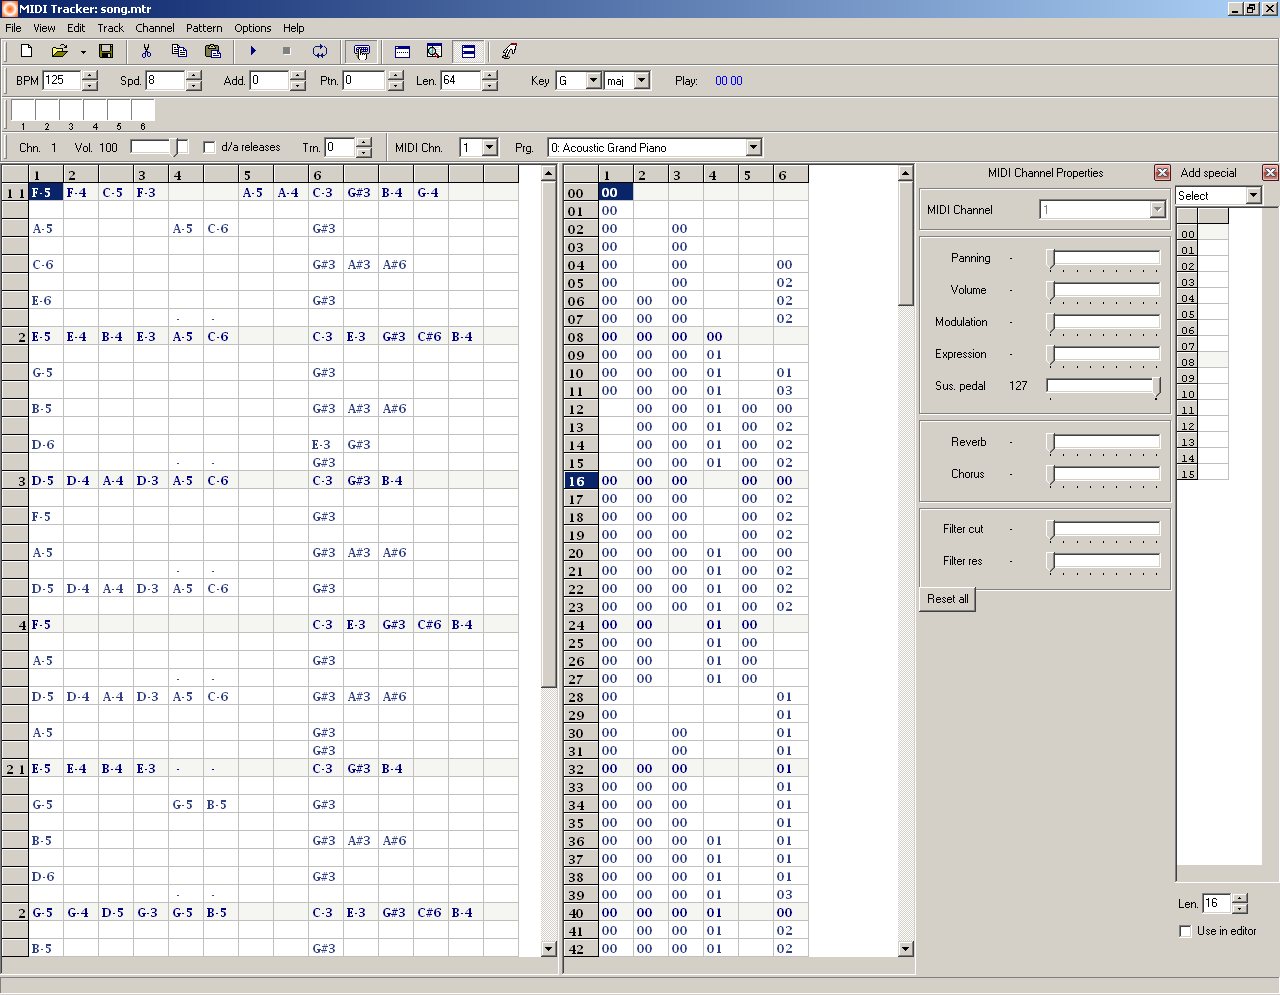Change the Key from G major dropdown

[x=593, y=80]
